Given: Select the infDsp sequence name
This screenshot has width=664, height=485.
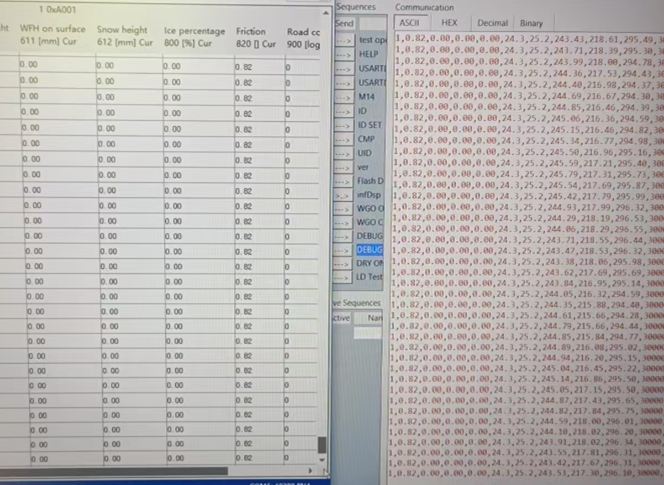Looking at the screenshot, I should (x=369, y=195).
